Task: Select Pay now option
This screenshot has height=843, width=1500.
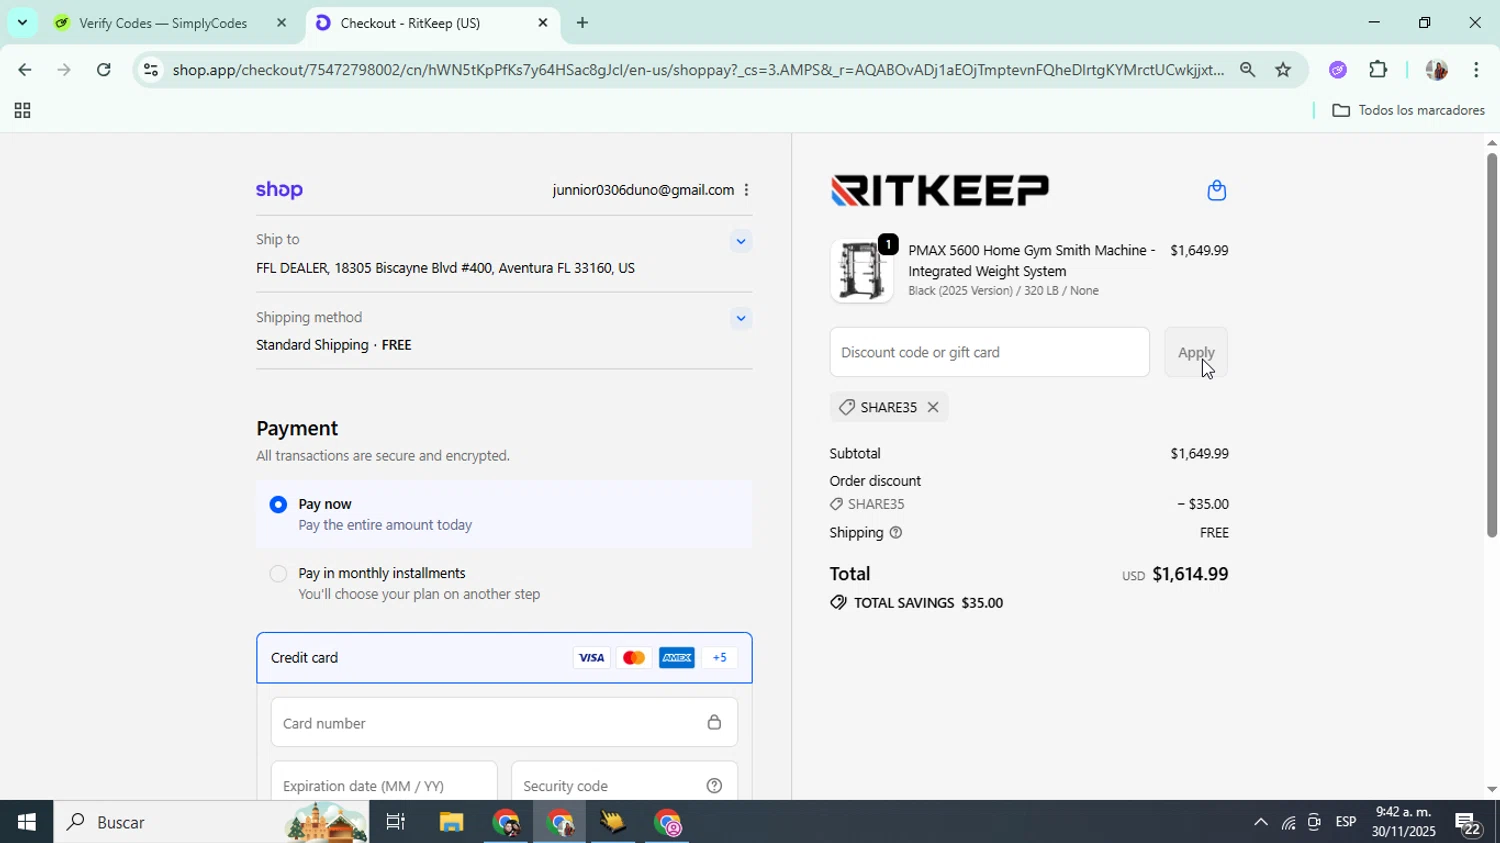Action: tap(278, 504)
